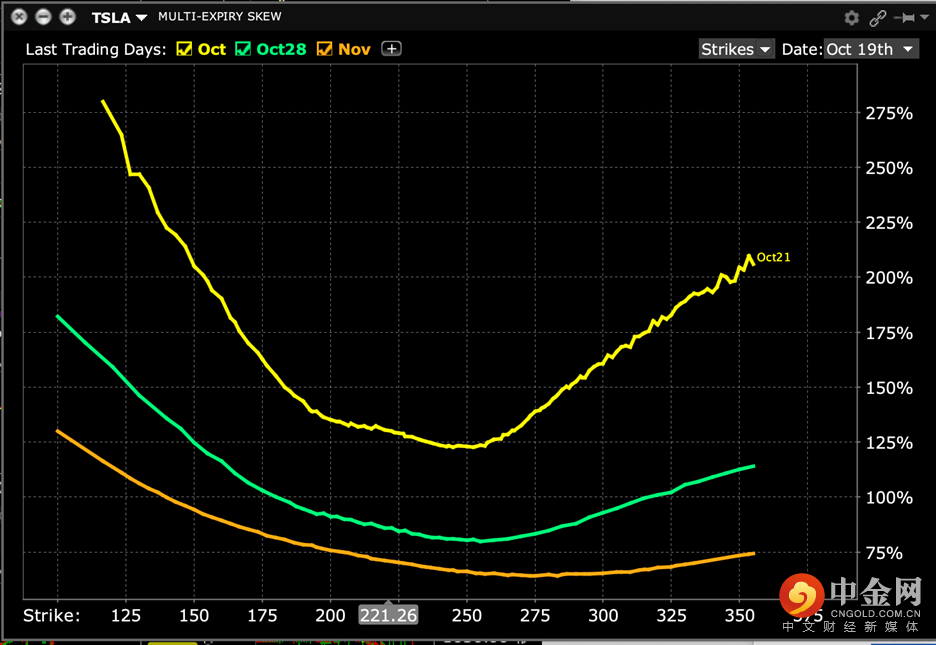The image size is (936, 645).
Task: Click the 250% axis label
Action: pyautogui.click(x=889, y=168)
